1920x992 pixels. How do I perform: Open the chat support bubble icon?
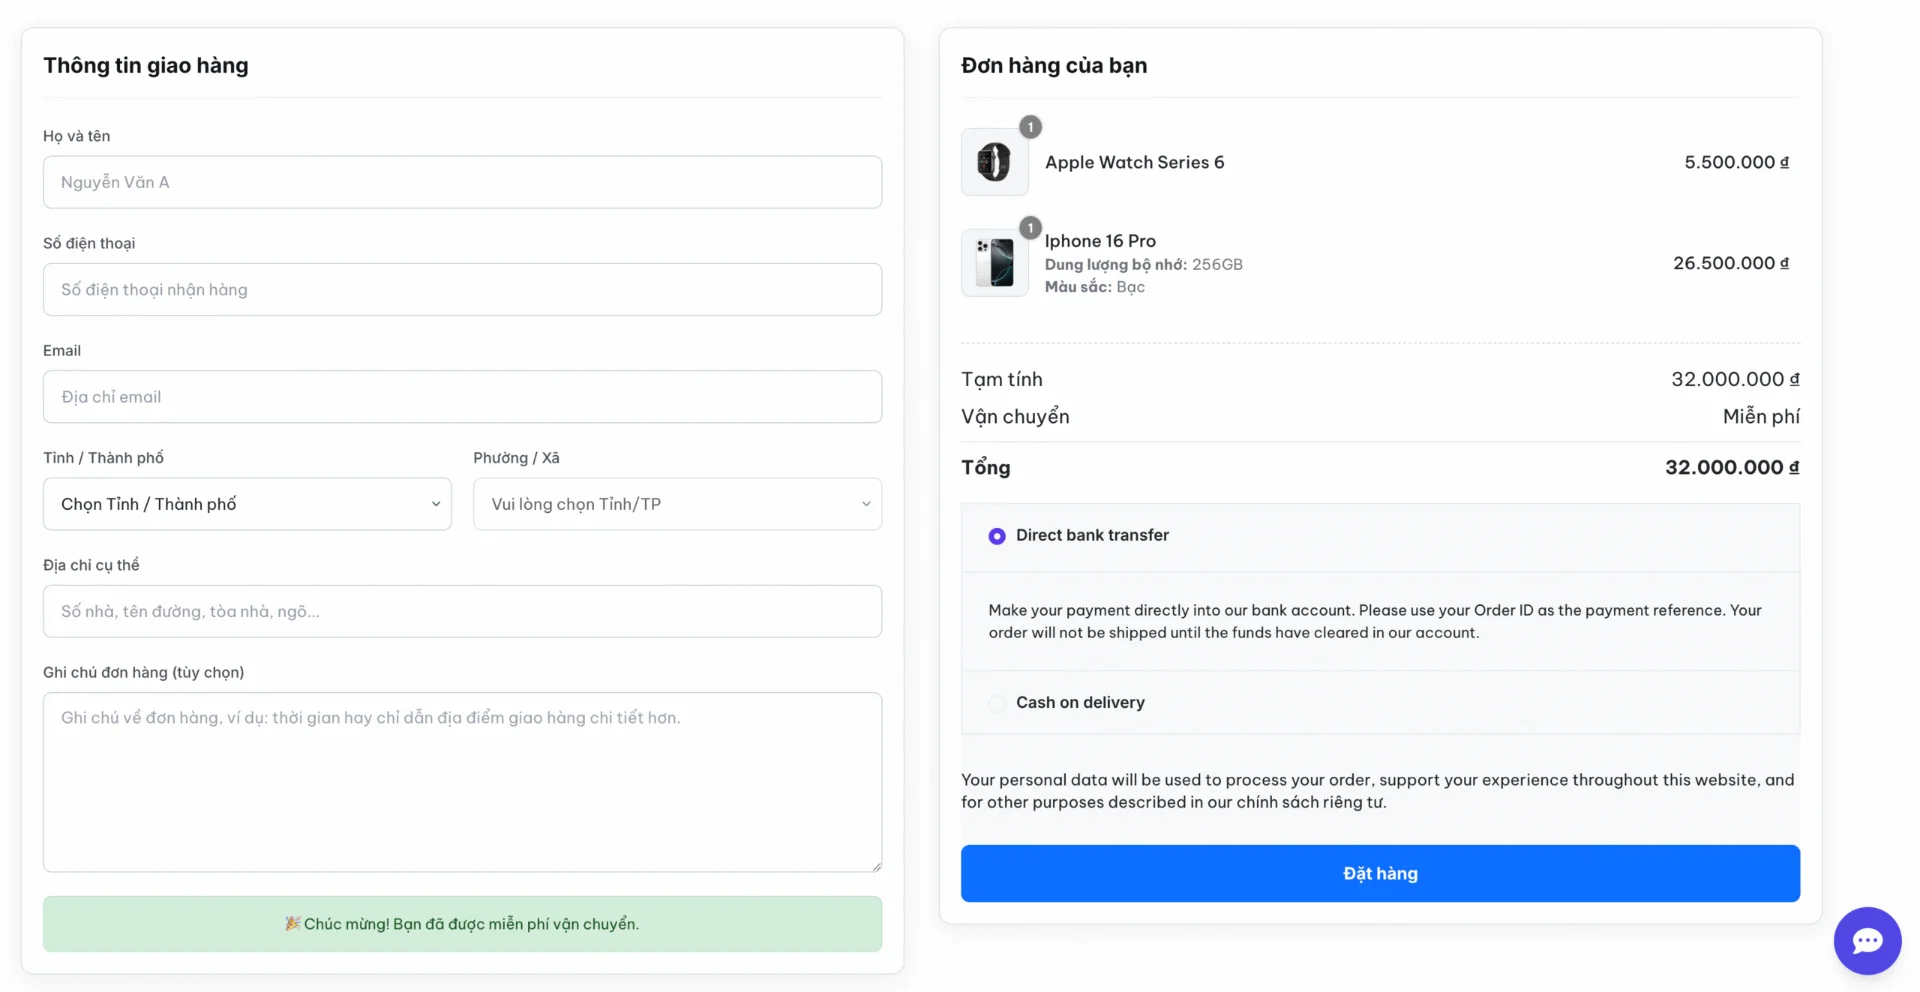1867,940
